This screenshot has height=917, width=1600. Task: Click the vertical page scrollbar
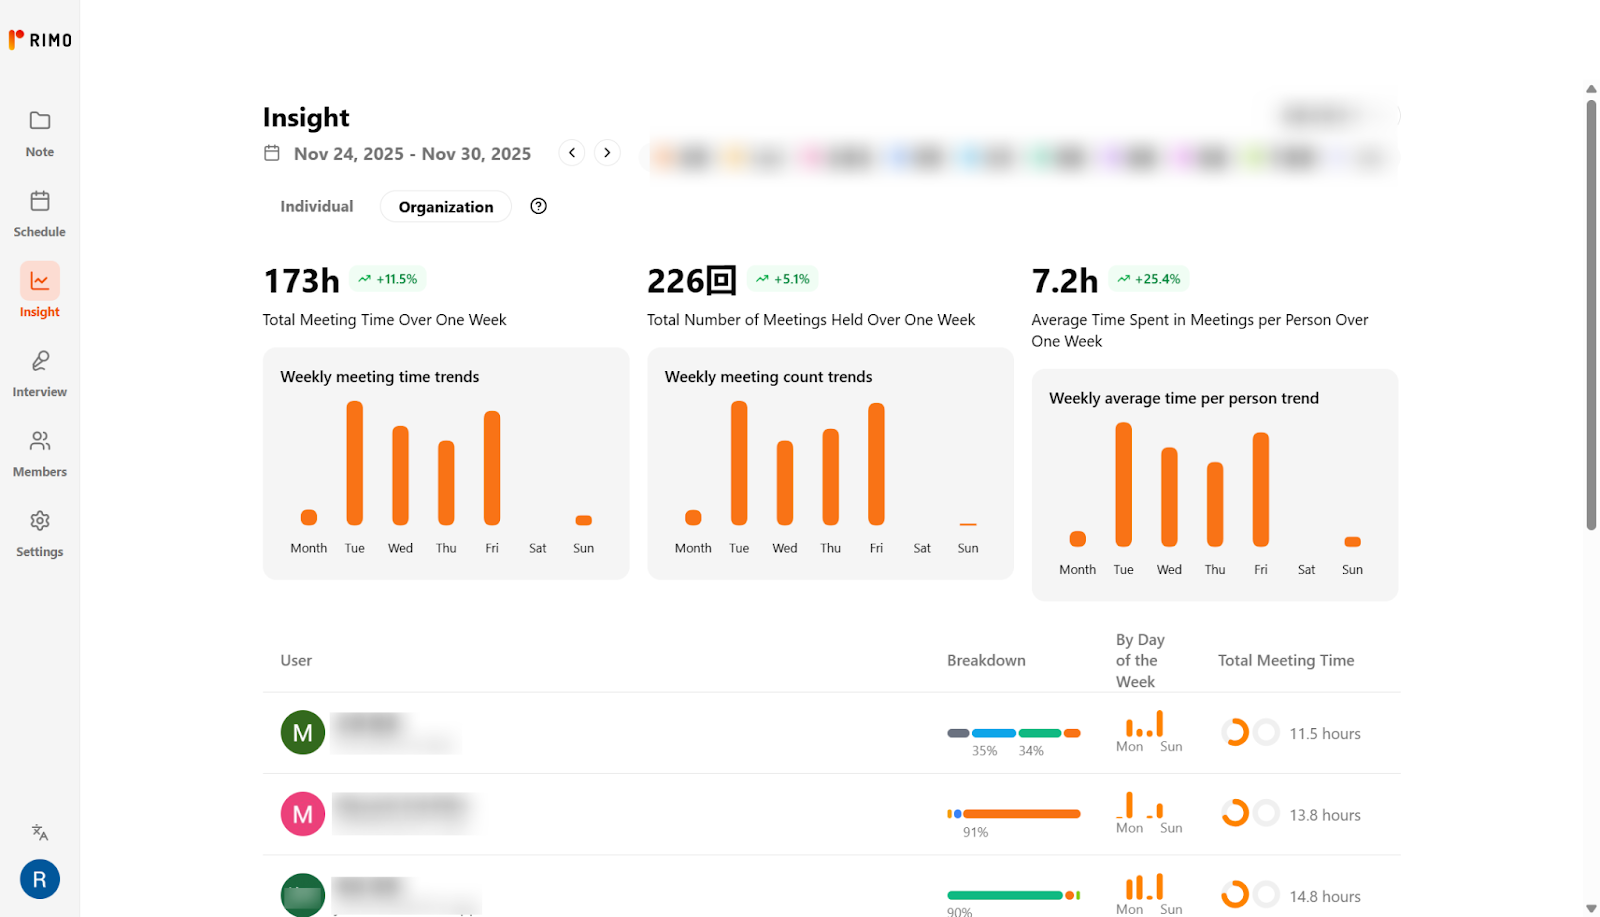click(1591, 312)
